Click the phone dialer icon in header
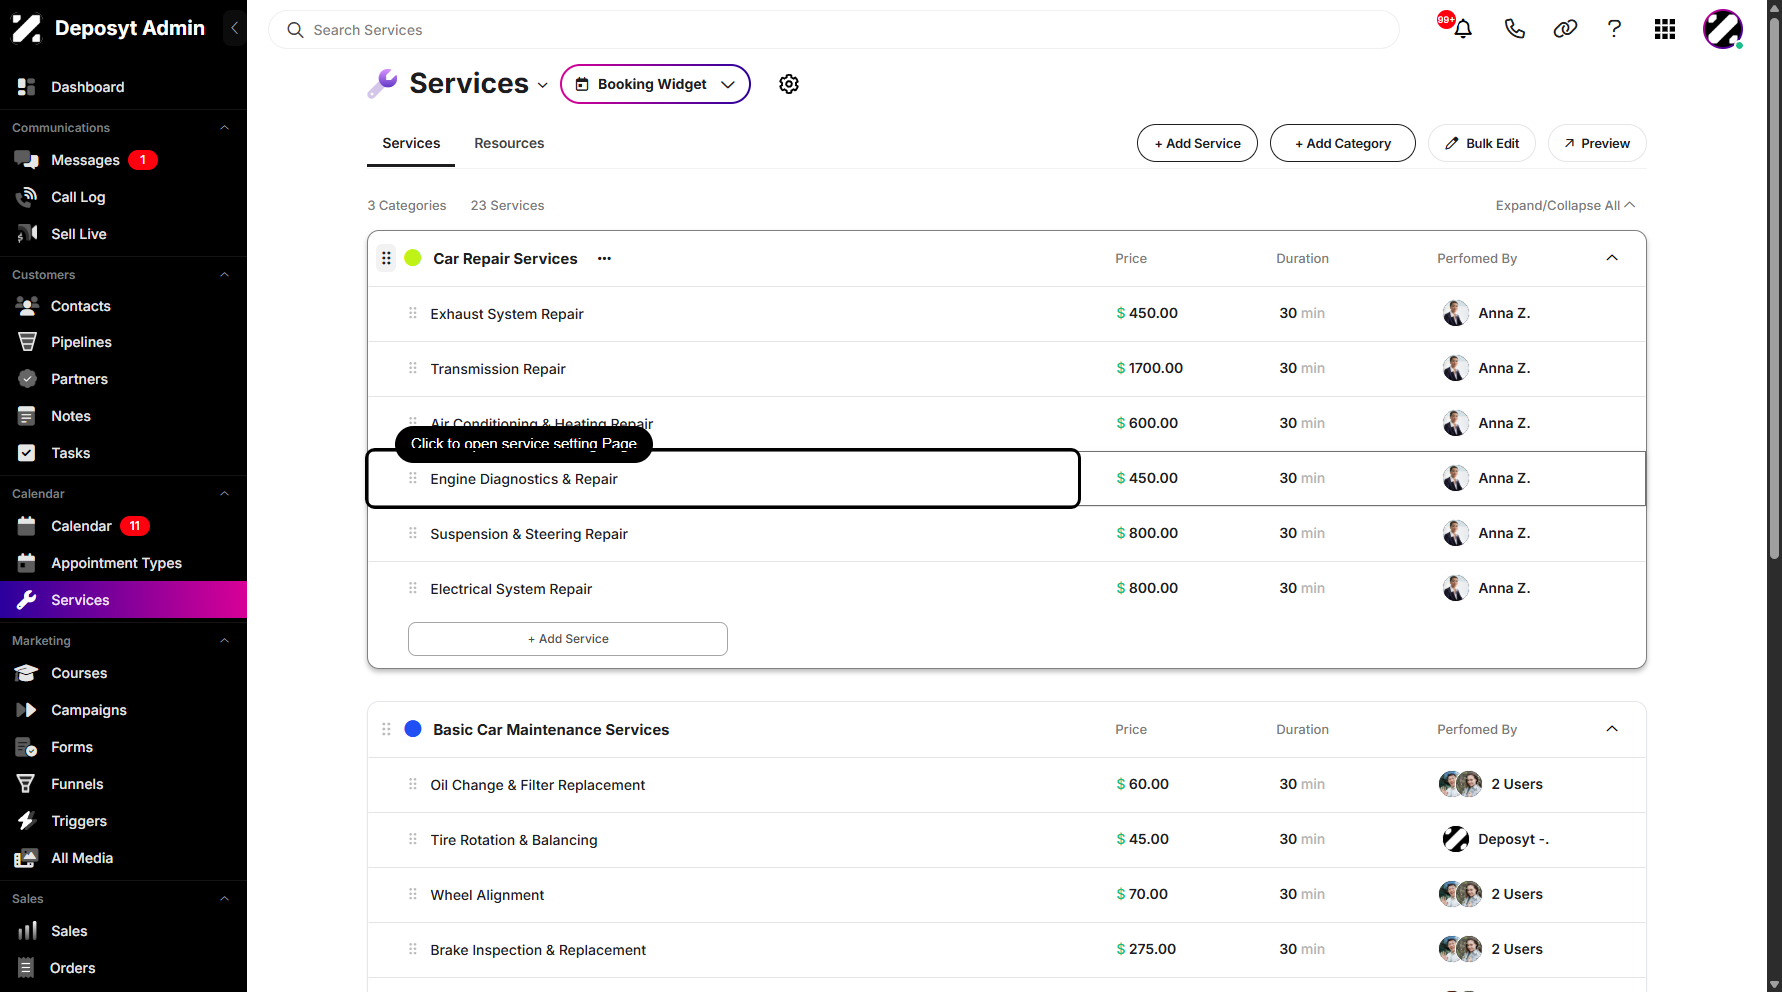The height and width of the screenshot is (992, 1782). (x=1514, y=29)
